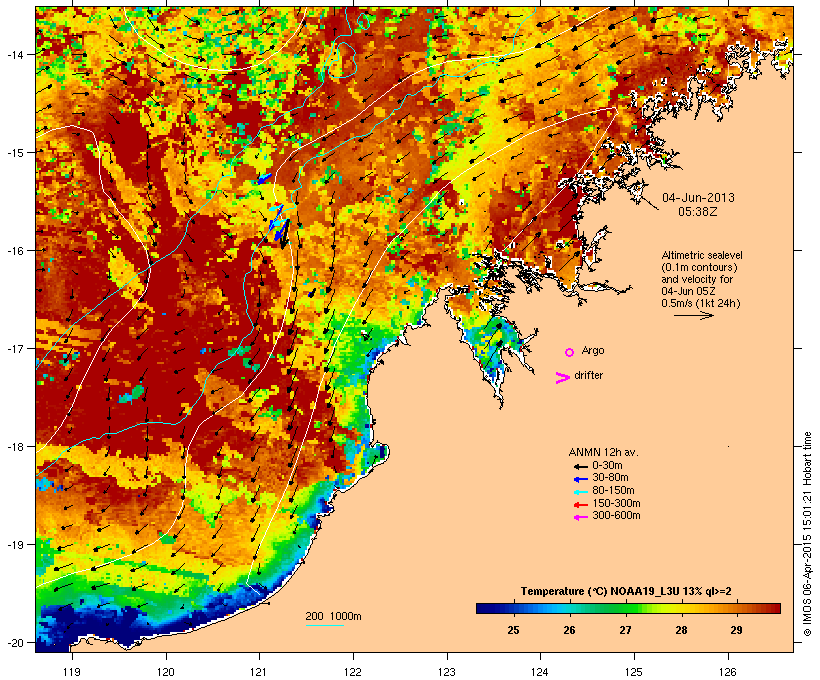Screen dimensions: 820x680
Task: Click the '150-300m' depth label
Action: tap(616, 503)
